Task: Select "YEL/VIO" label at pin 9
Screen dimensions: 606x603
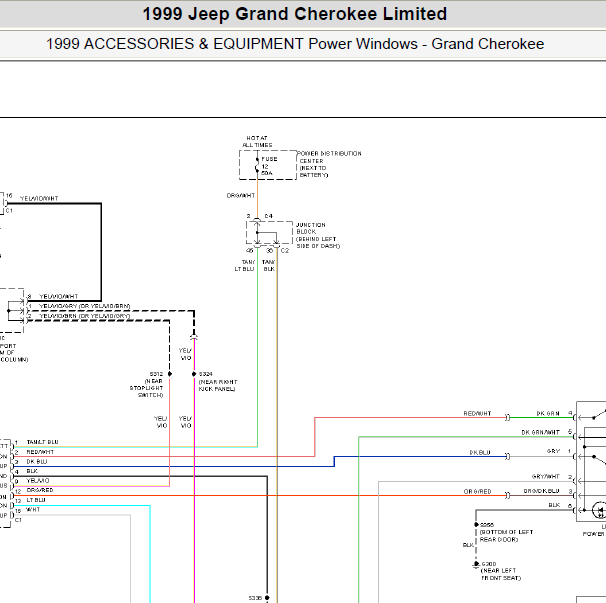Action: 38,481
